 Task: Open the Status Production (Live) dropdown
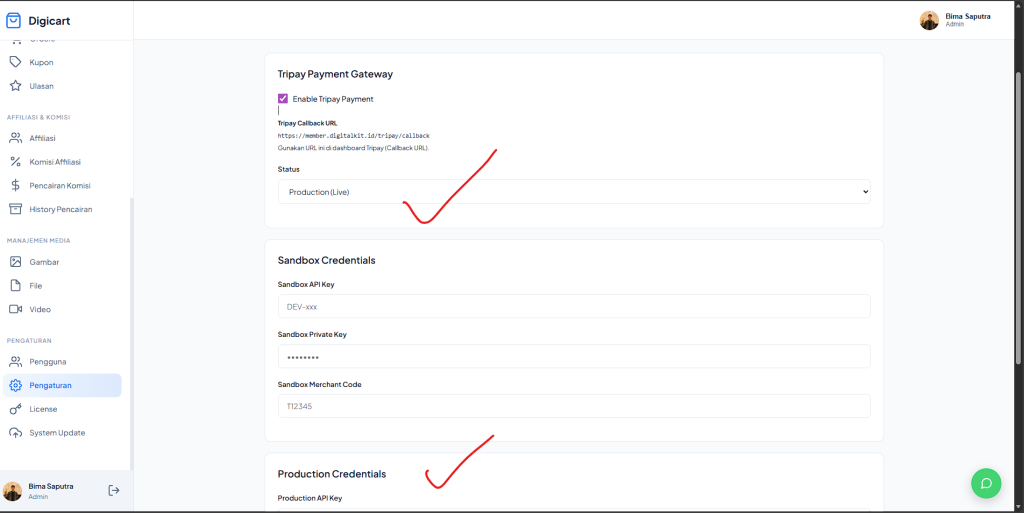[x=573, y=192]
